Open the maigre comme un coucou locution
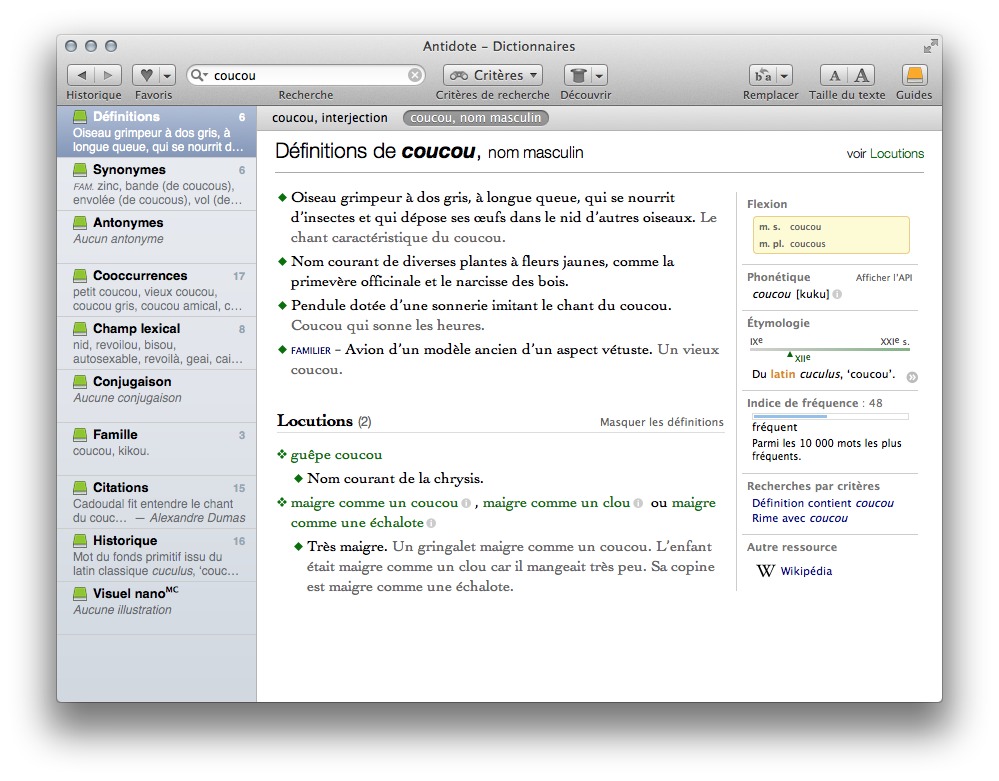Screen dimensions: 999x781 [x=374, y=503]
